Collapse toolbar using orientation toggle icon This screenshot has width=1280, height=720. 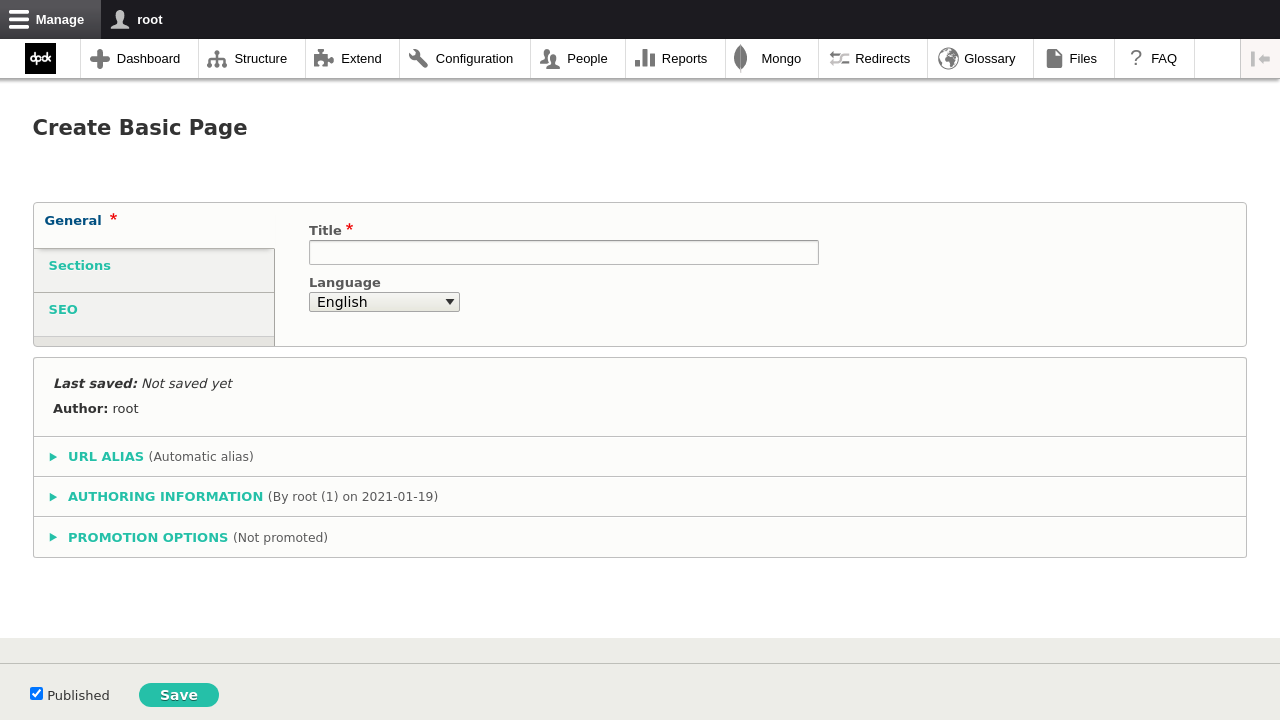pyautogui.click(x=1260, y=59)
